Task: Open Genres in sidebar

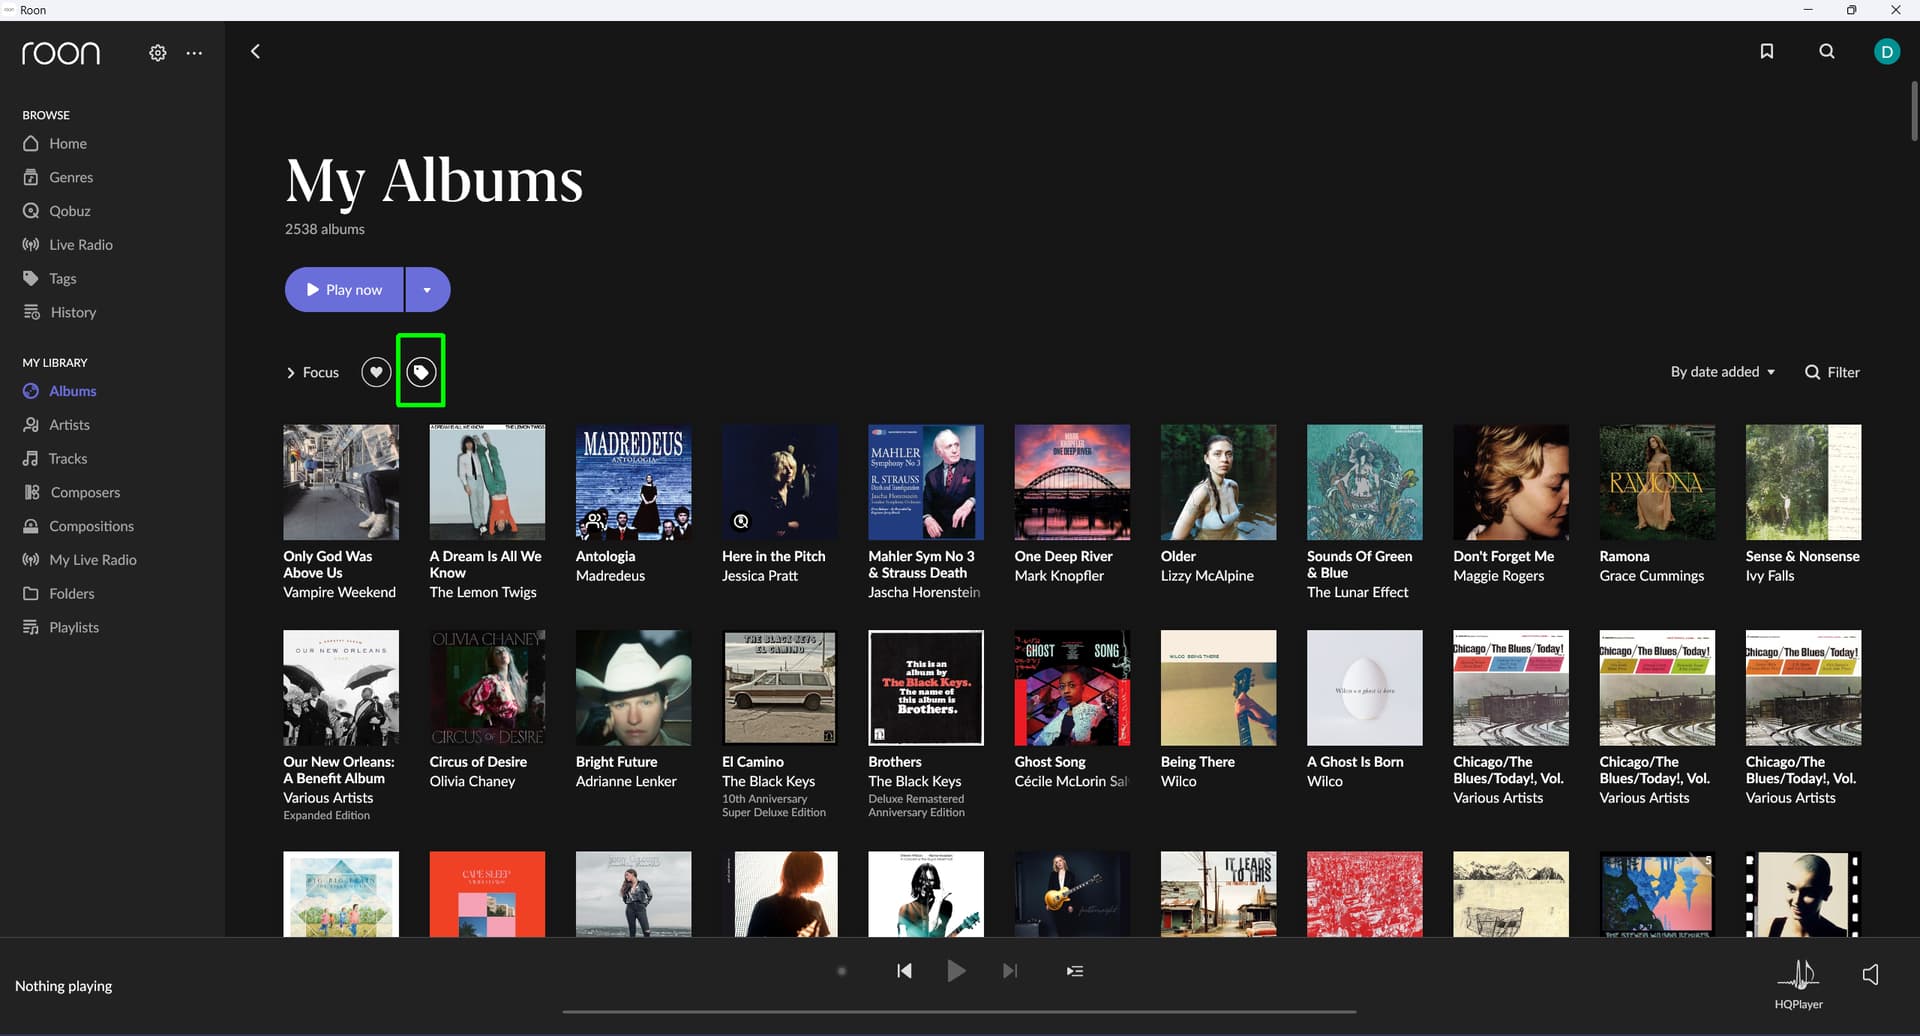Action: point(58,177)
